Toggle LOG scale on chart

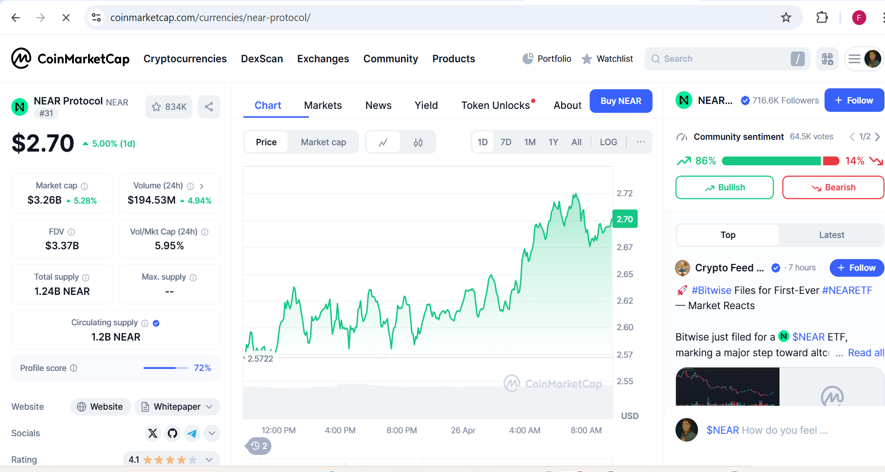(x=608, y=142)
